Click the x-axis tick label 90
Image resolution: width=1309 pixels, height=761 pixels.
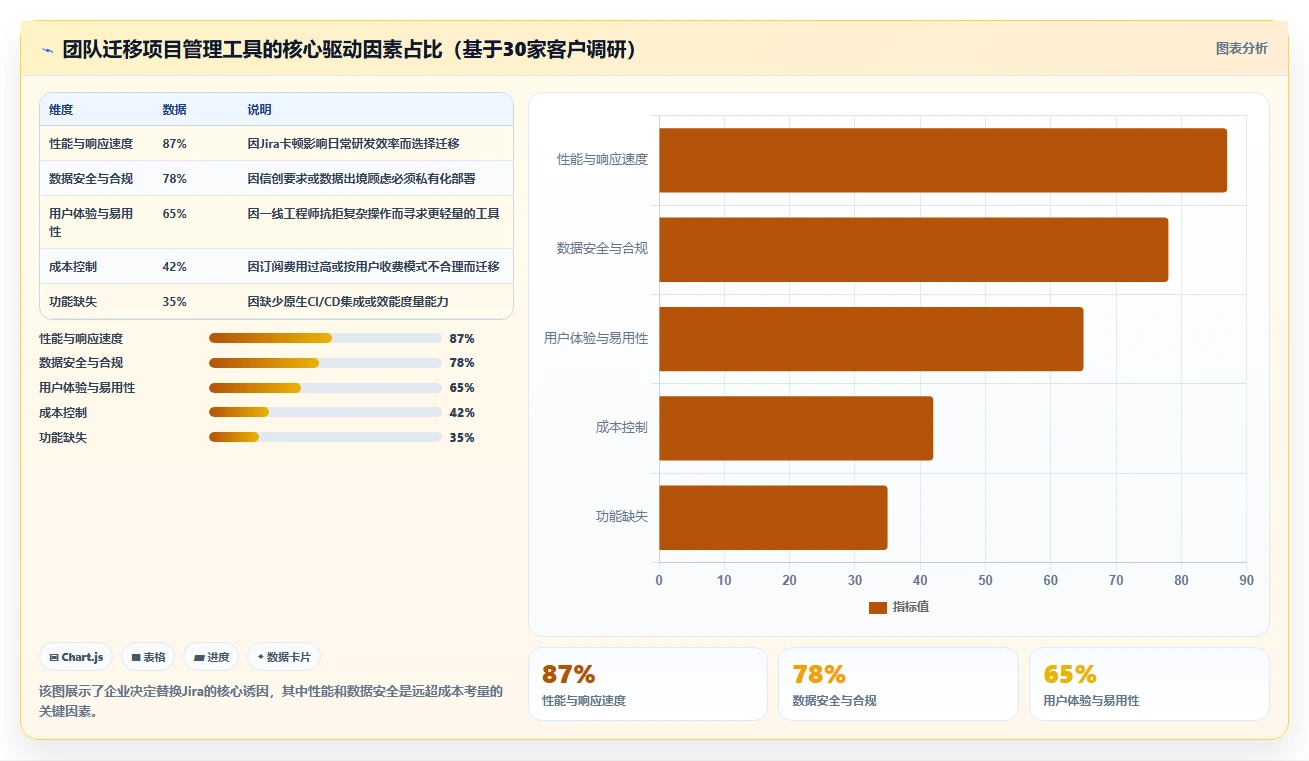tap(1246, 581)
